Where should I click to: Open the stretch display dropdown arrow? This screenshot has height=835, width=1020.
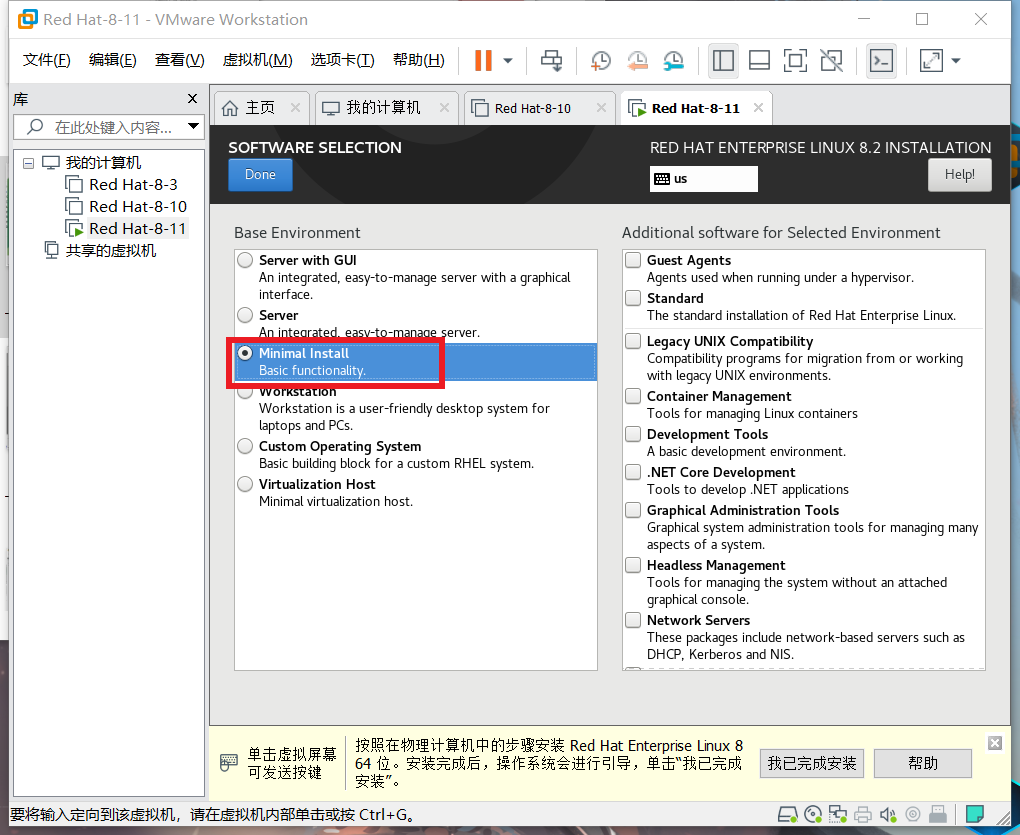(x=956, y=60)
